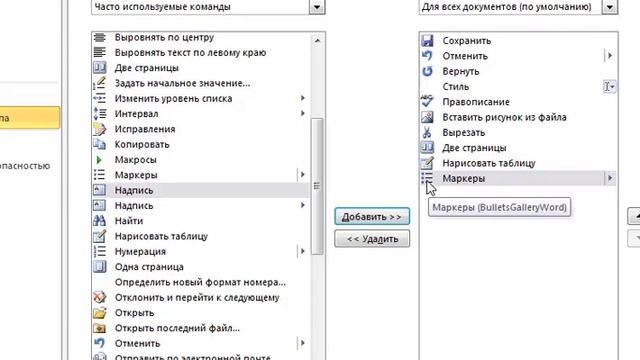Select Определить новый формат номера in the list
This screenshot has height=360, width=640.
point(200,282)
